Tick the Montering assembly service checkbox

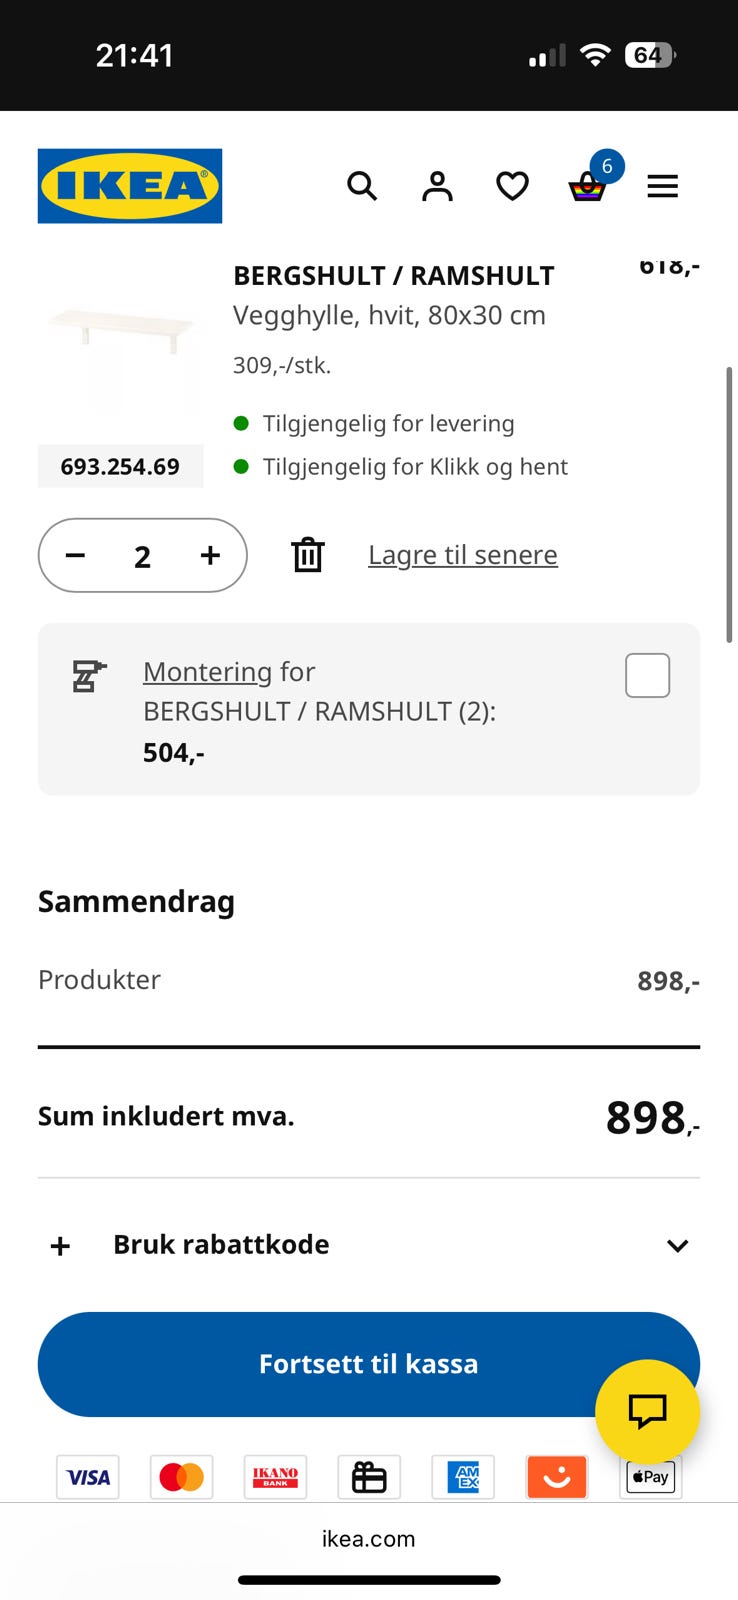[x=647, y=675]
